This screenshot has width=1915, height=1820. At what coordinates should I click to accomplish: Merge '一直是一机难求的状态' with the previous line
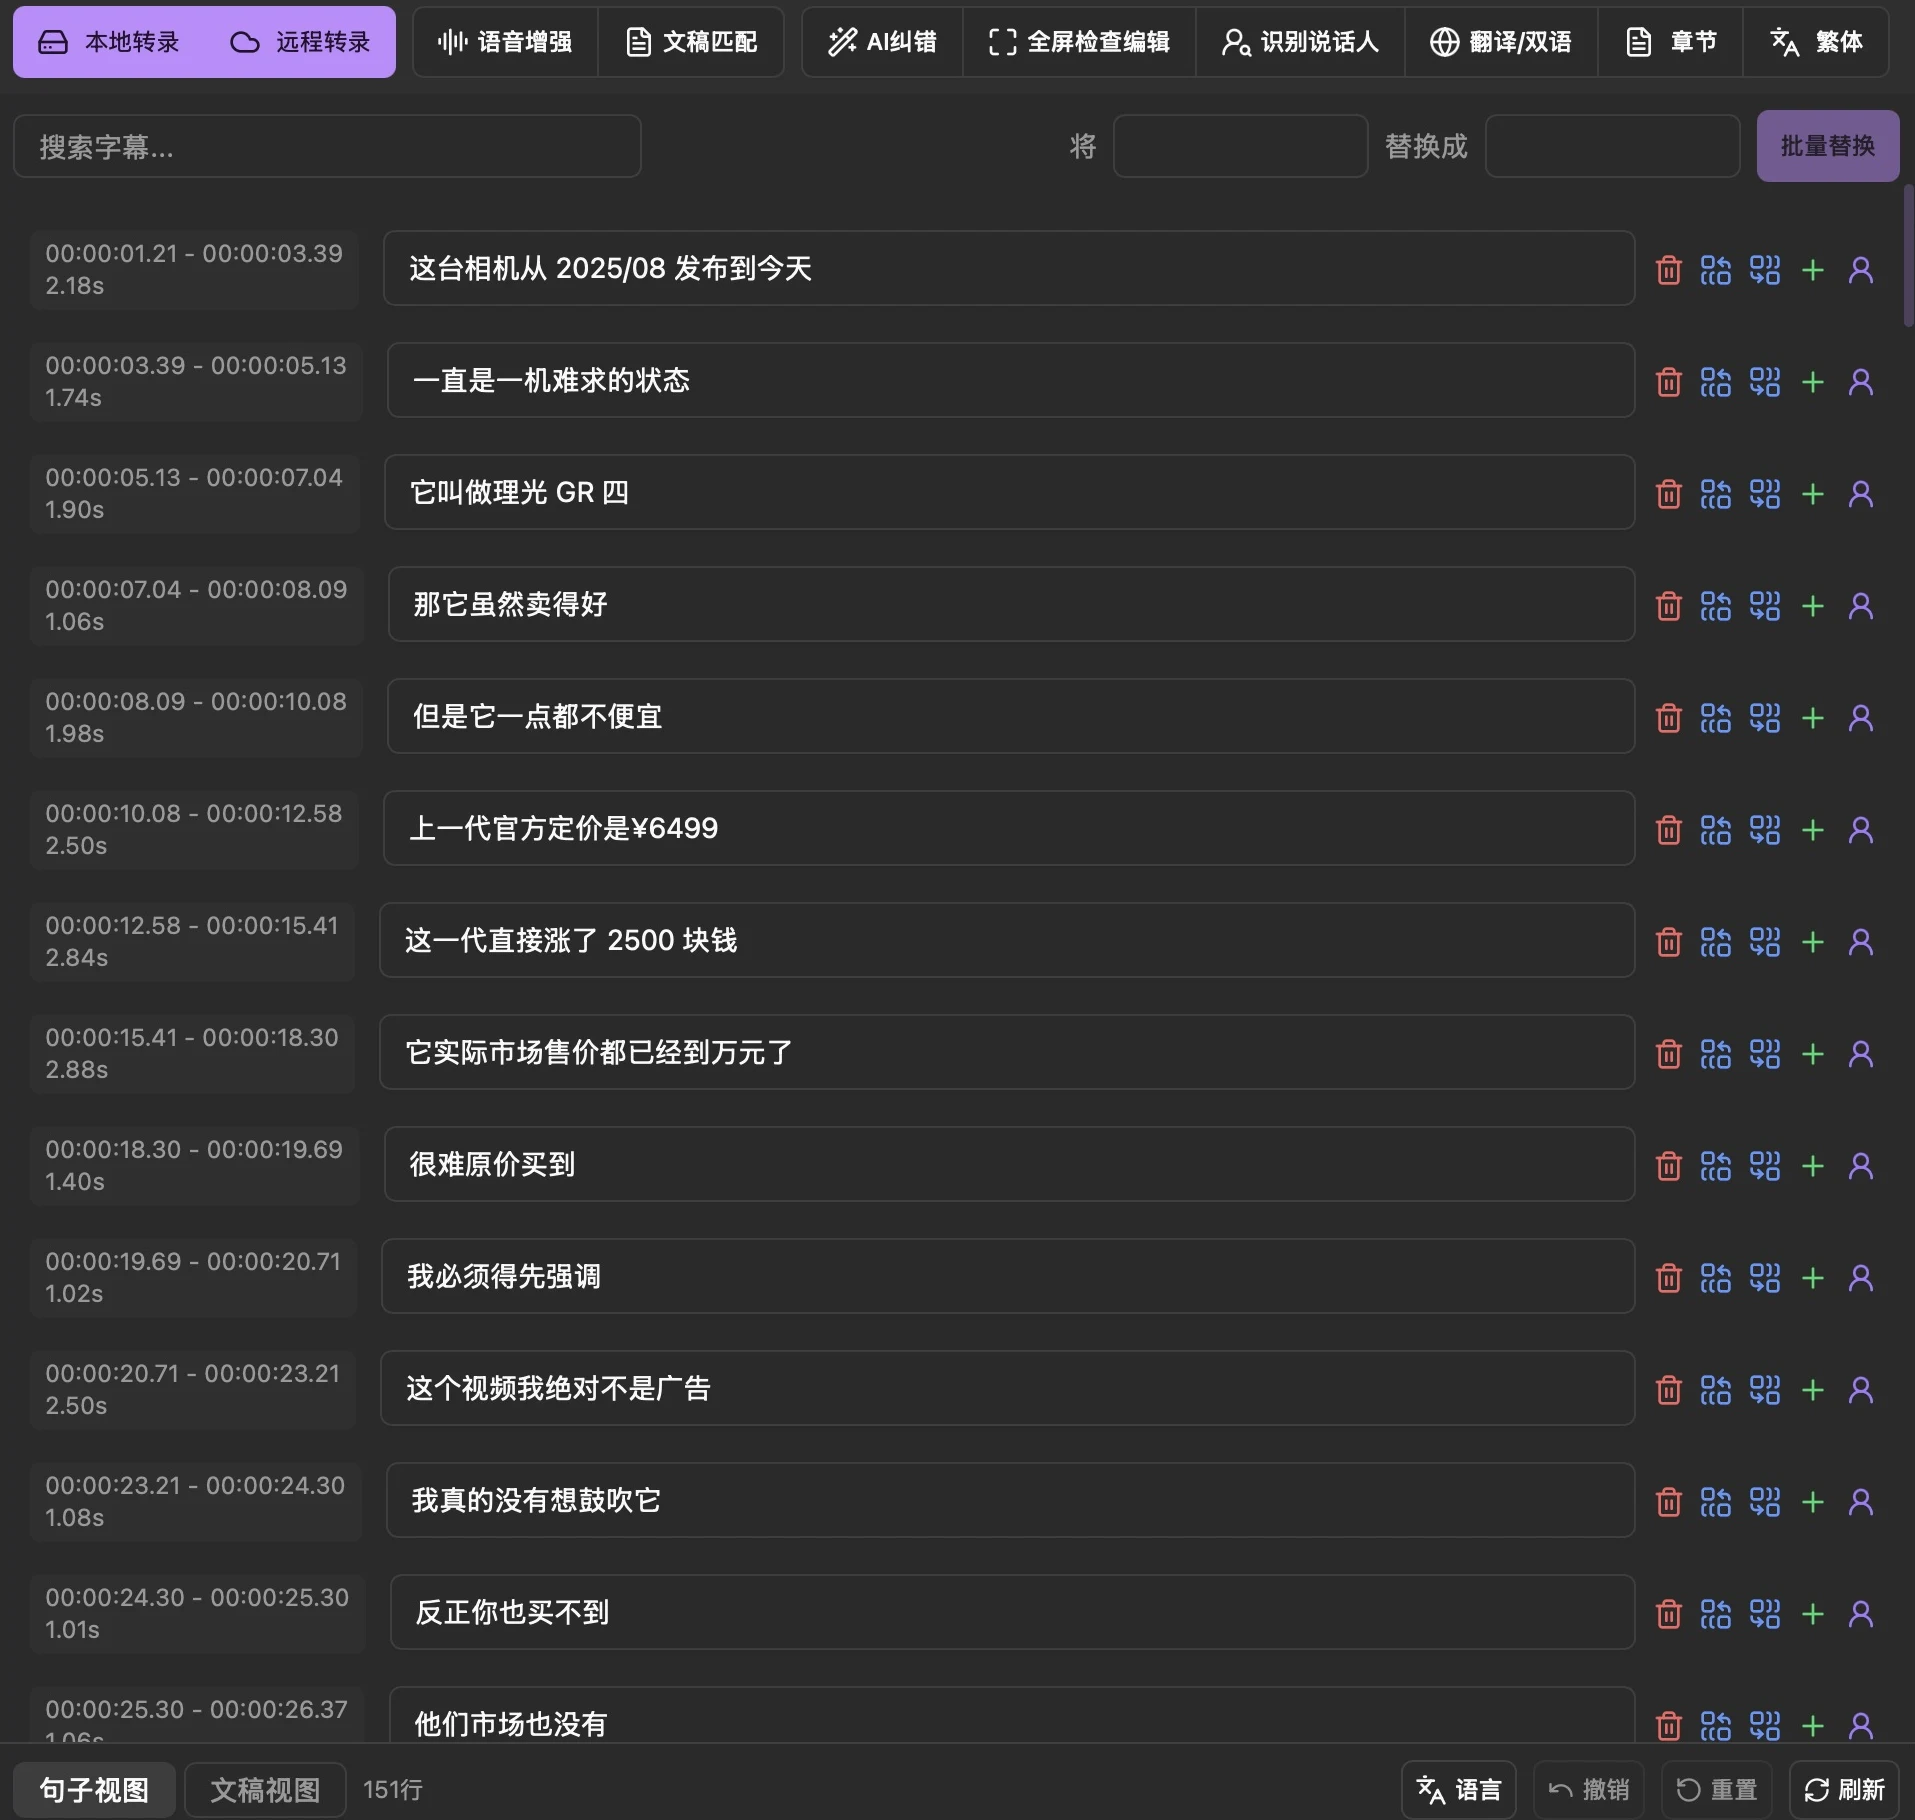1716,382
